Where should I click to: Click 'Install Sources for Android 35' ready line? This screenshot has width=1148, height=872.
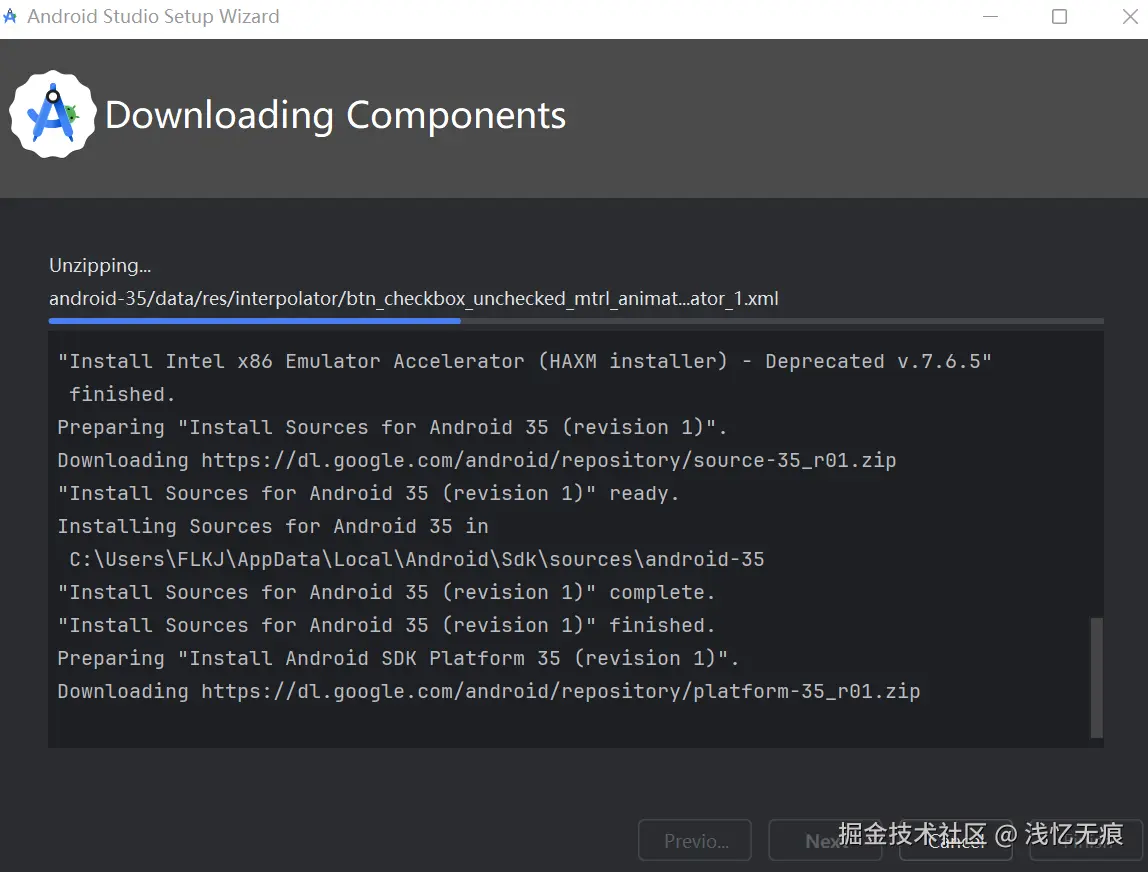(x=368, y=493)
